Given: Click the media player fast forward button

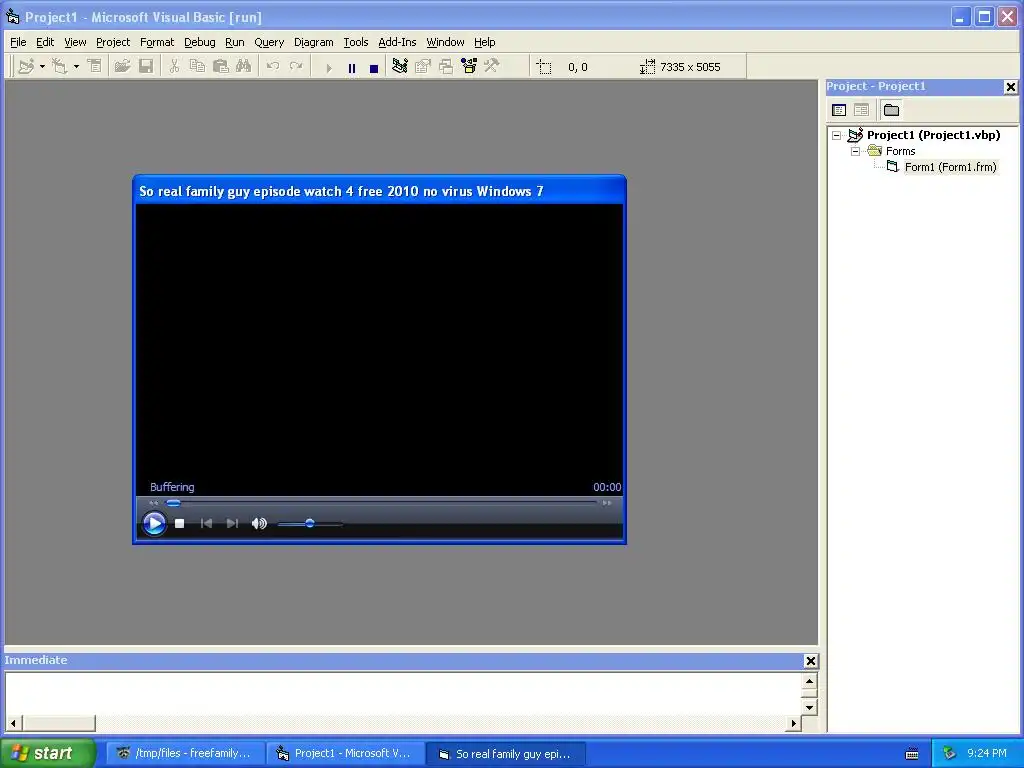Looking at the screenshot, I should [x=607, y=503].
